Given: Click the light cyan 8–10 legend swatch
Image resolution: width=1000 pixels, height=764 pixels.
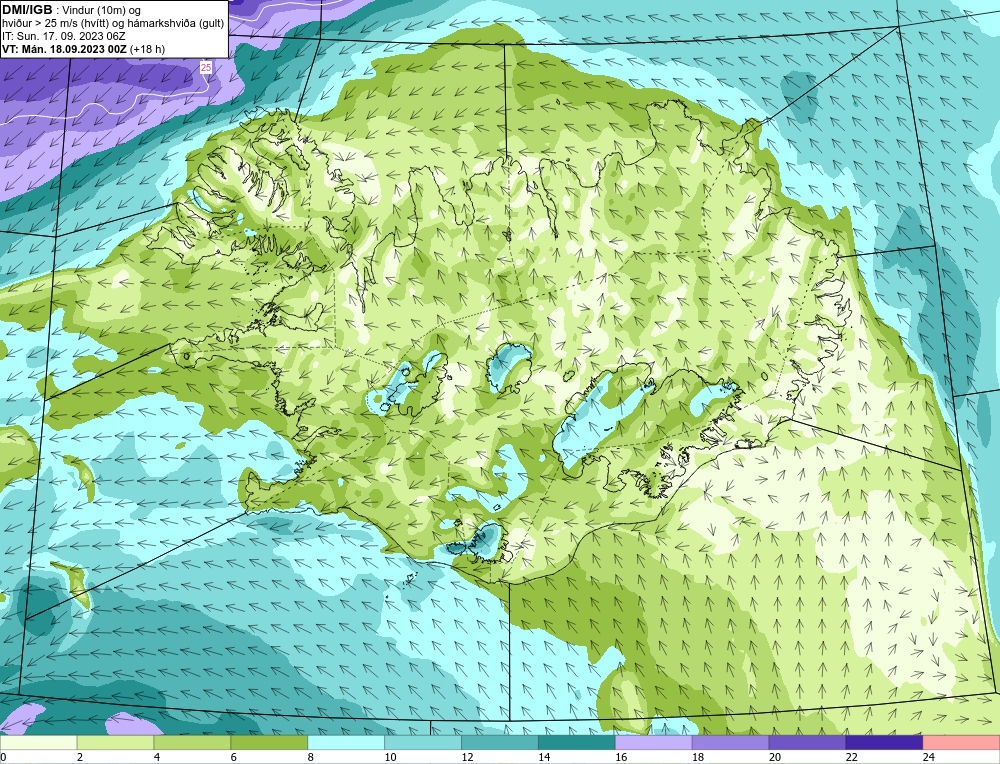Looking at the screenshot, I should pyautogui.click(x=346, y=743).
